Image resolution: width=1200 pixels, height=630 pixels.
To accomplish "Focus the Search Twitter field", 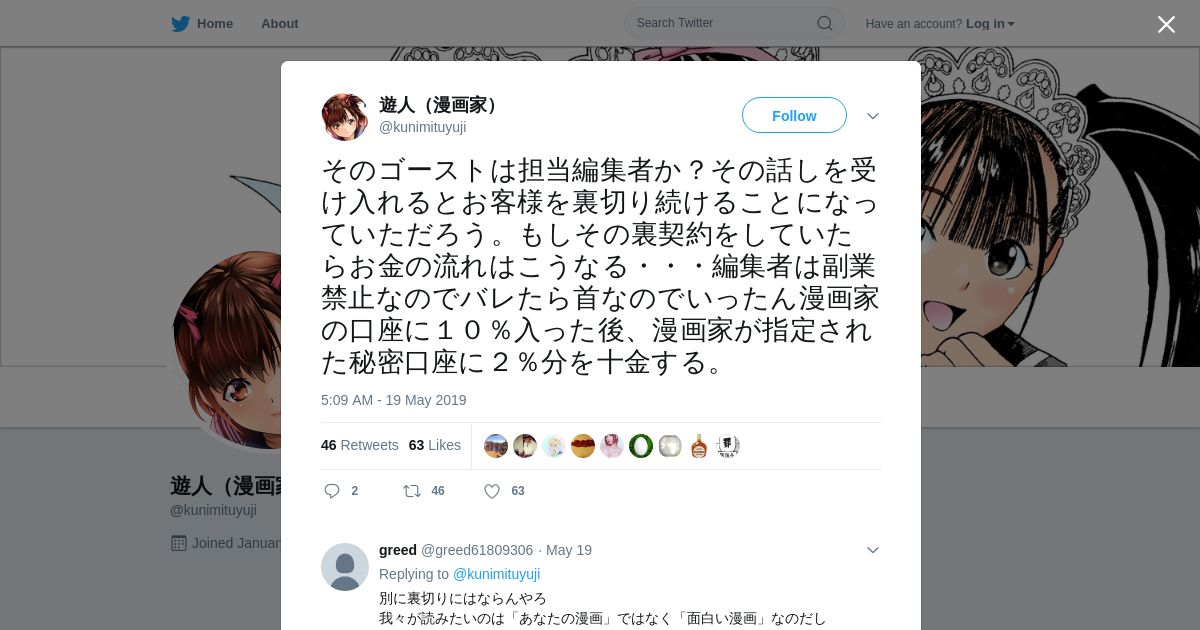I will [734, 23].
